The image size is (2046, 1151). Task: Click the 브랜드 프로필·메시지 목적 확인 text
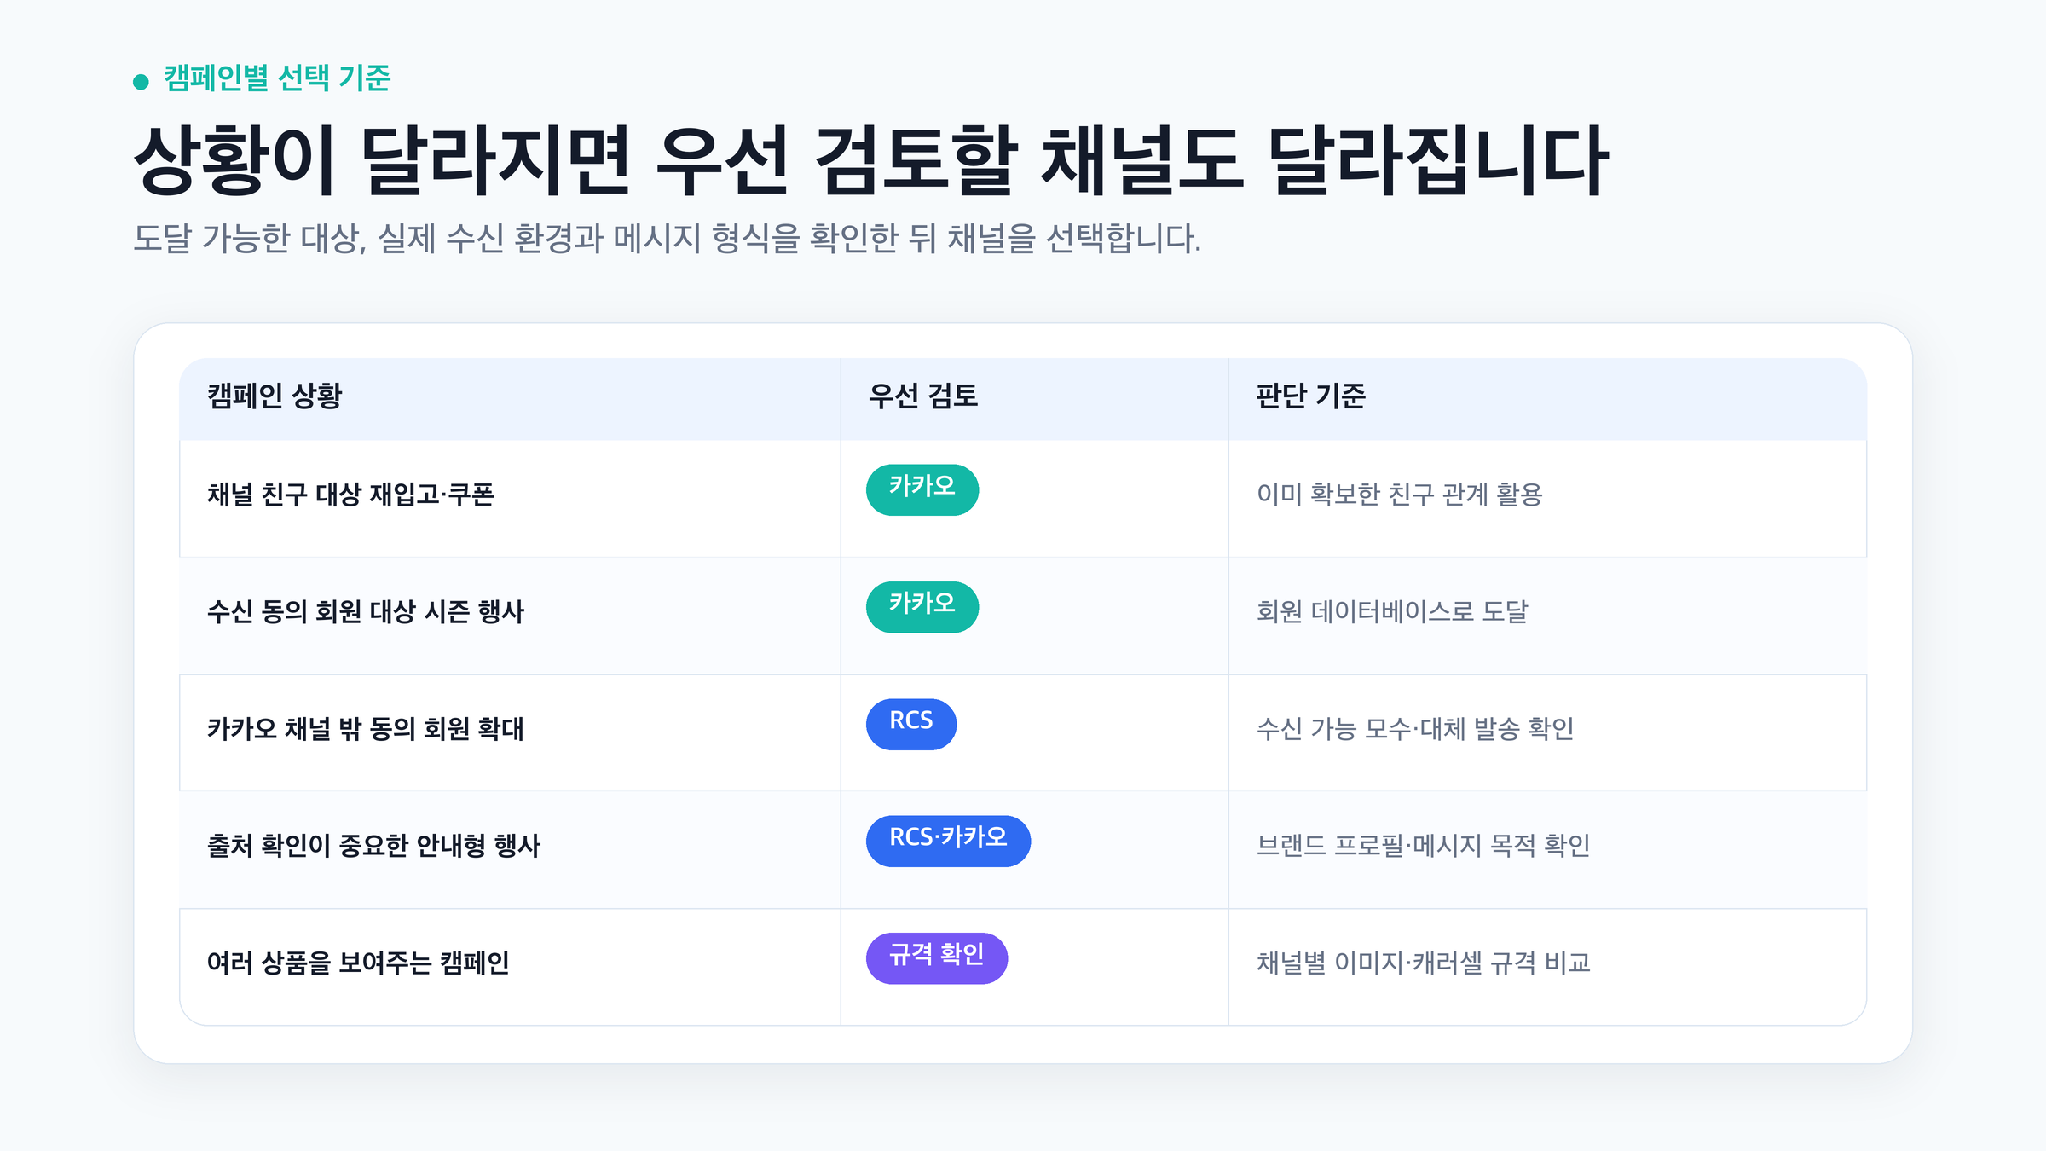(1423, 846)
